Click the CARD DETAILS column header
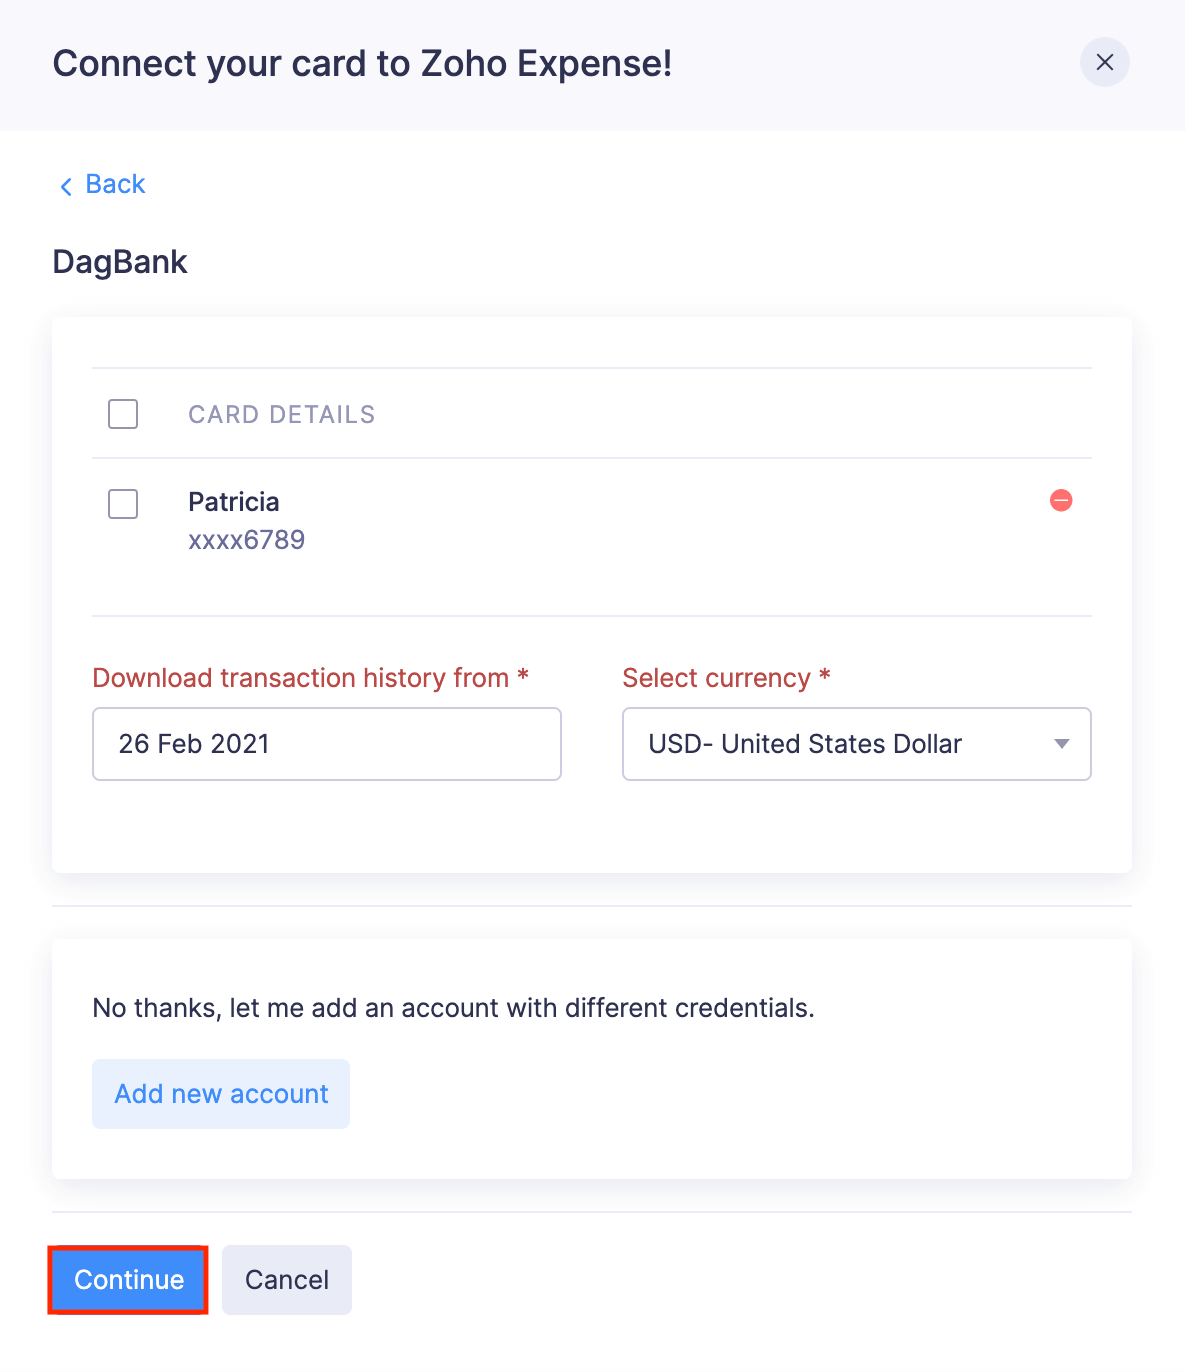Screen dimensions: 1185x1372 (x=281, y=415)
